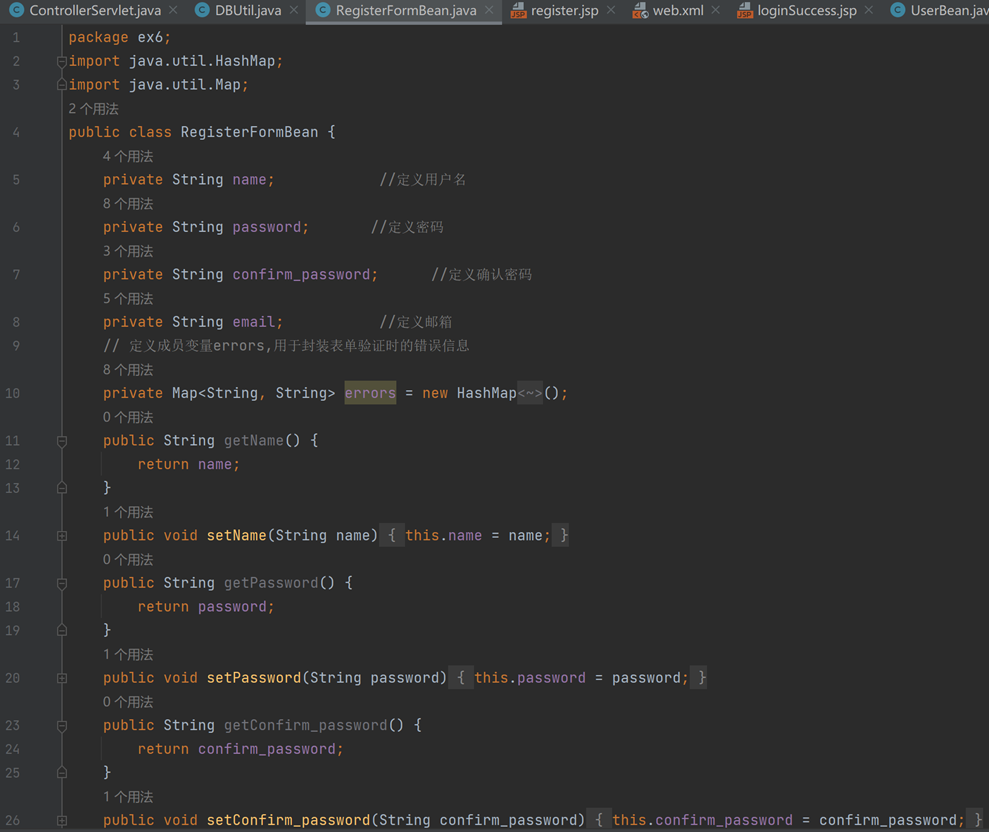
Task: Click the comment '//定义用户名'
Action: (423, 179)
